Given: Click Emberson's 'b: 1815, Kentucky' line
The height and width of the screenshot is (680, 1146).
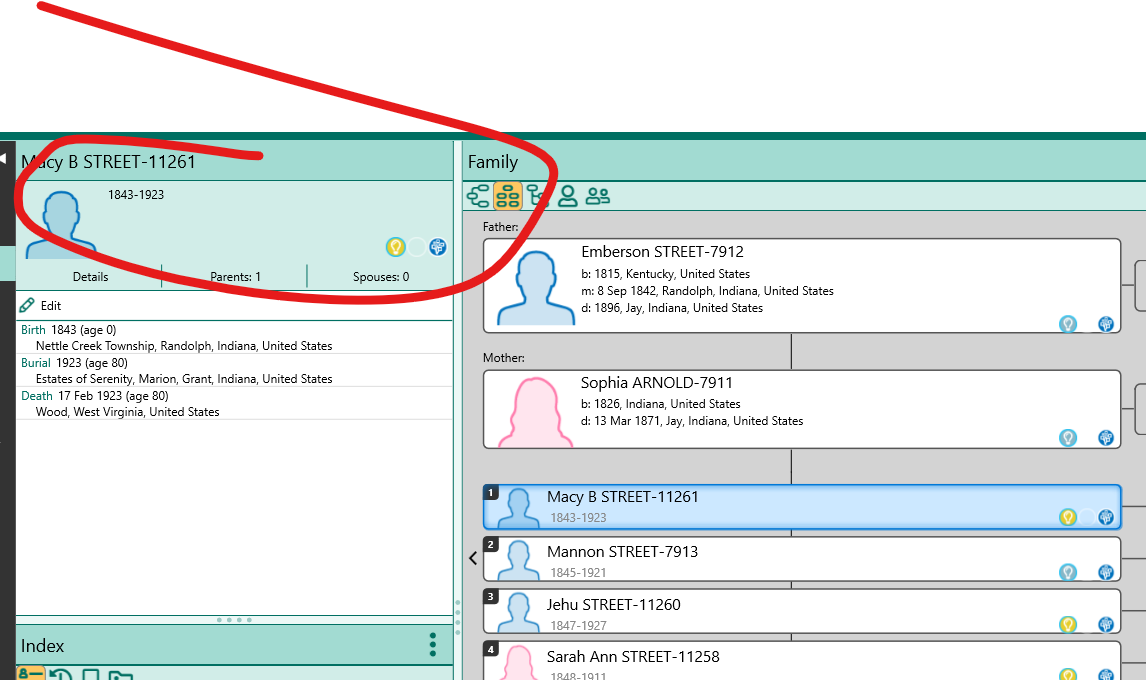Looking at the screenshot, I should coord(665,273).
